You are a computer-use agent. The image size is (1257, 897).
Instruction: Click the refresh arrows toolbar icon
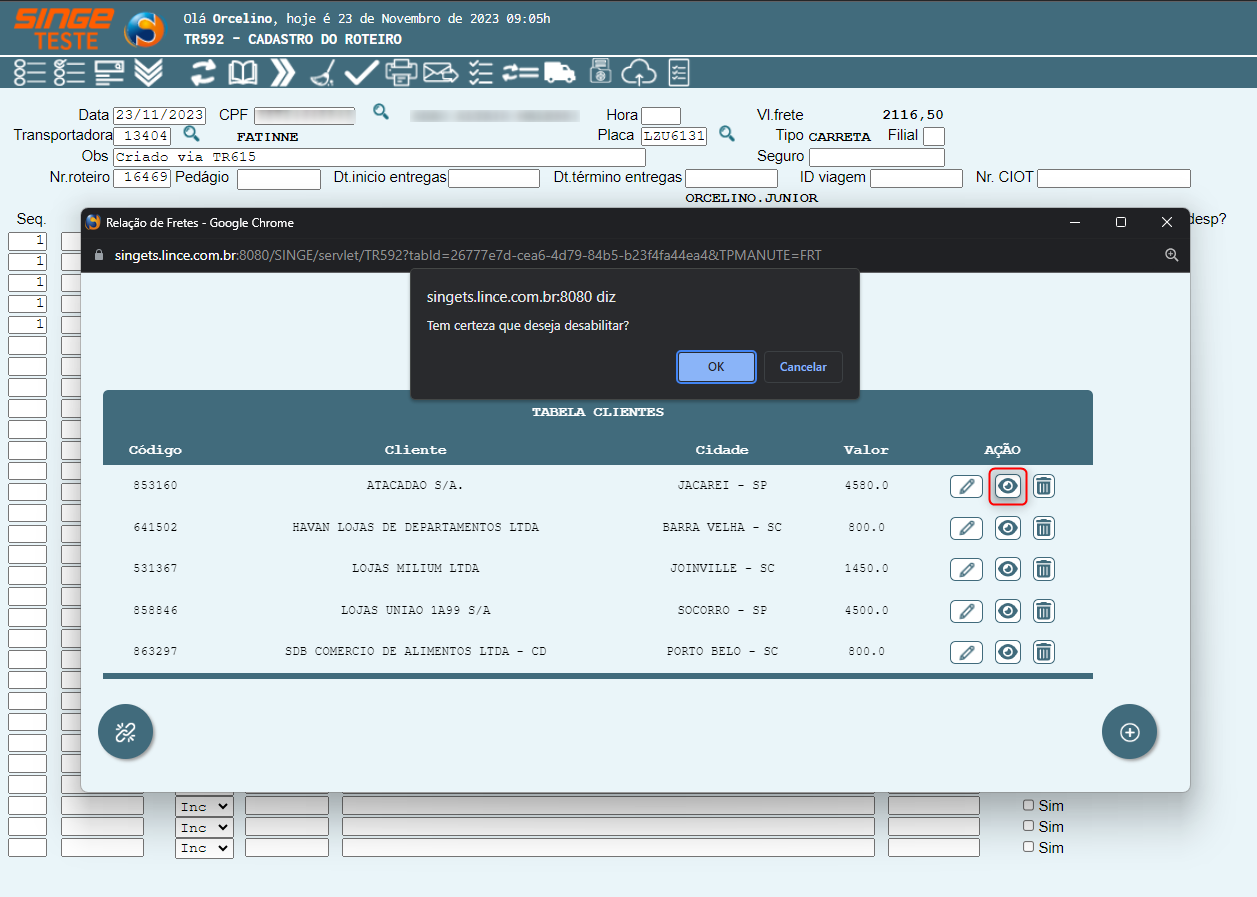(x=204, y=73)
